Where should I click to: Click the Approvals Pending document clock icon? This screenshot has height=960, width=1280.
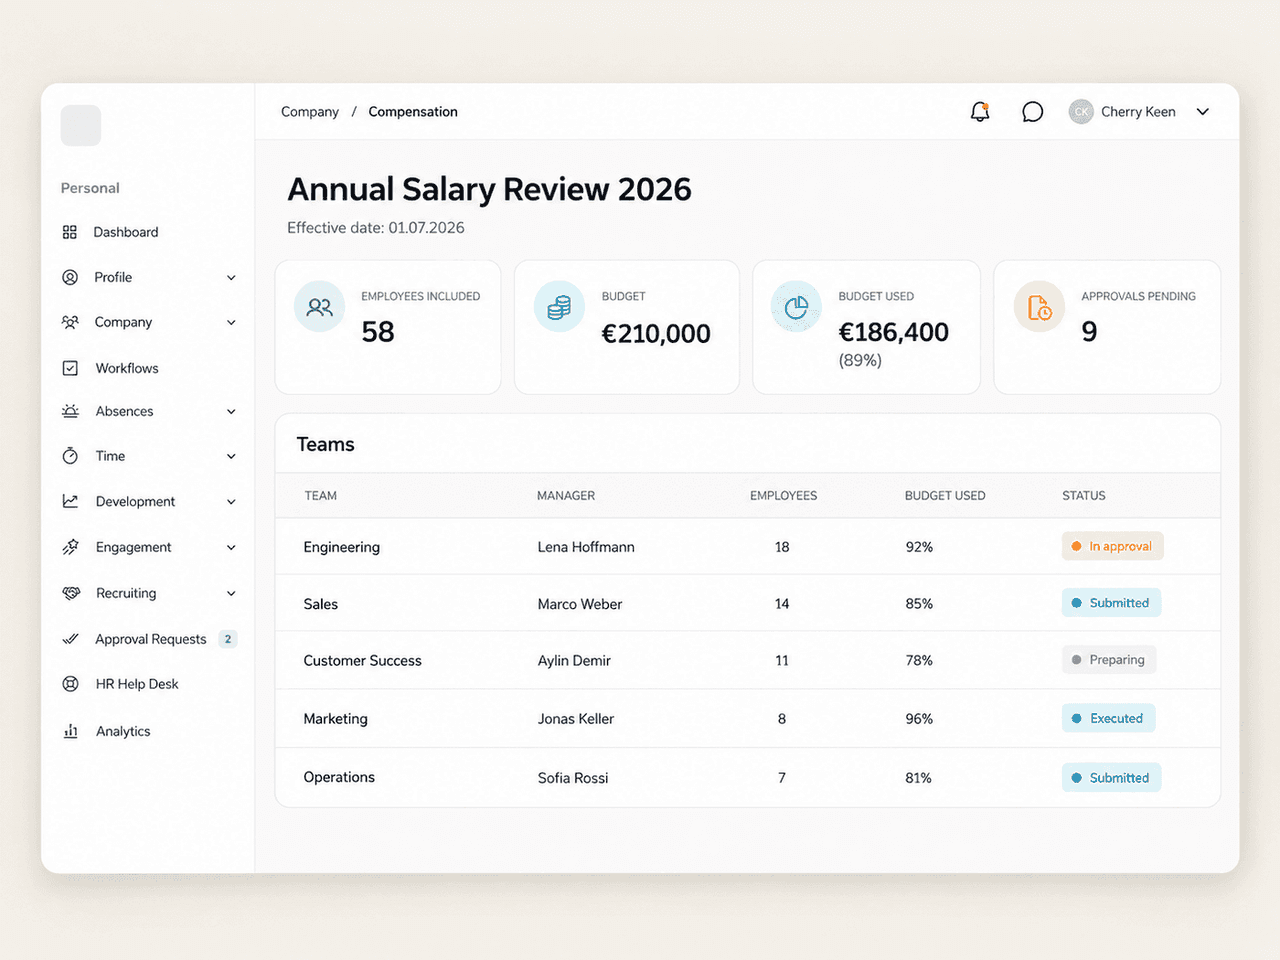[1040, 307]
